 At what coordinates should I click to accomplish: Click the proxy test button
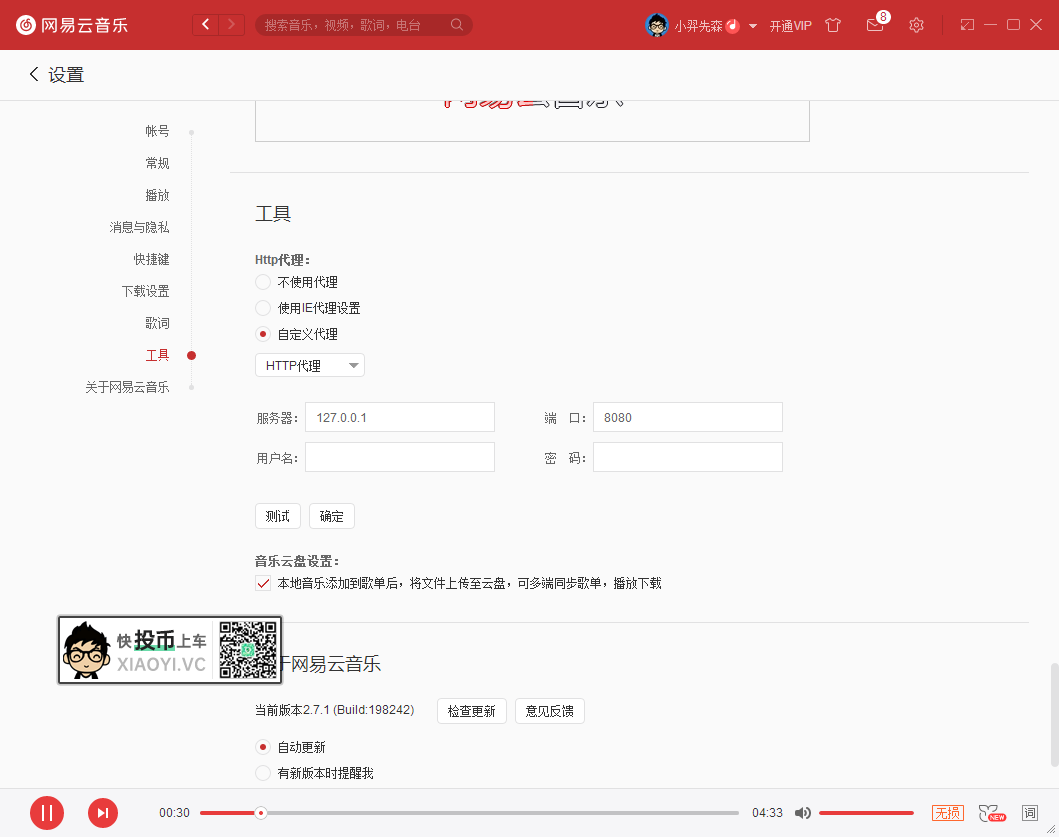coord(277,516)
